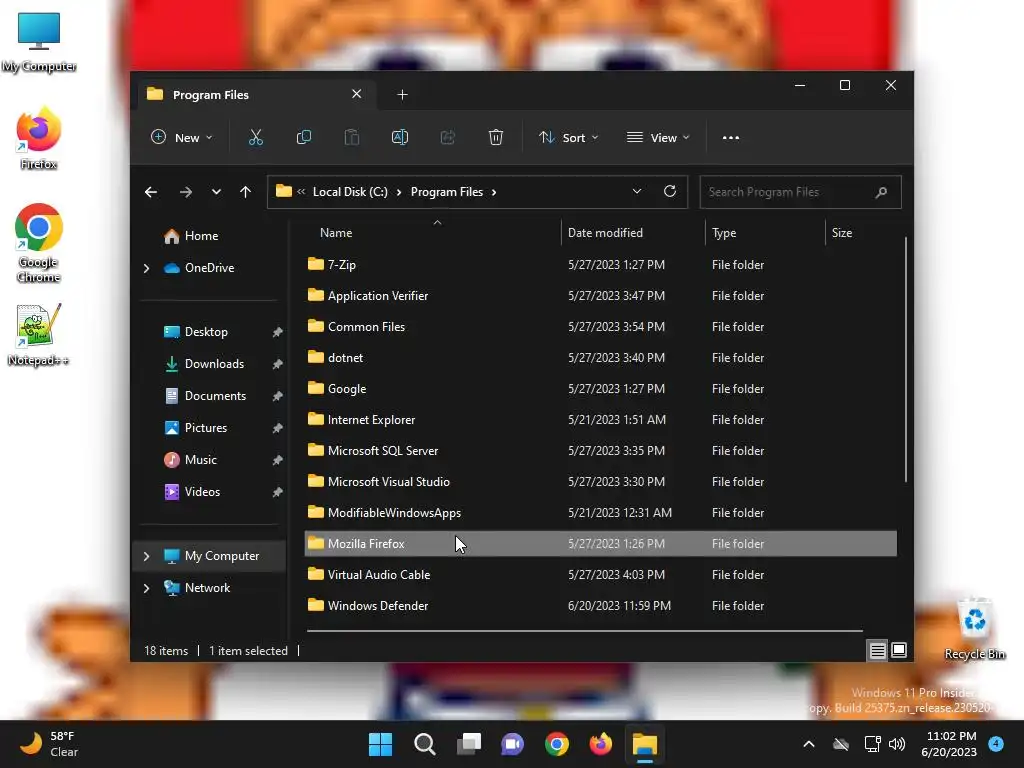Open Google Chrome desktop shortcut
This screenshot has height=768, width=1024.
pos(39,244)
